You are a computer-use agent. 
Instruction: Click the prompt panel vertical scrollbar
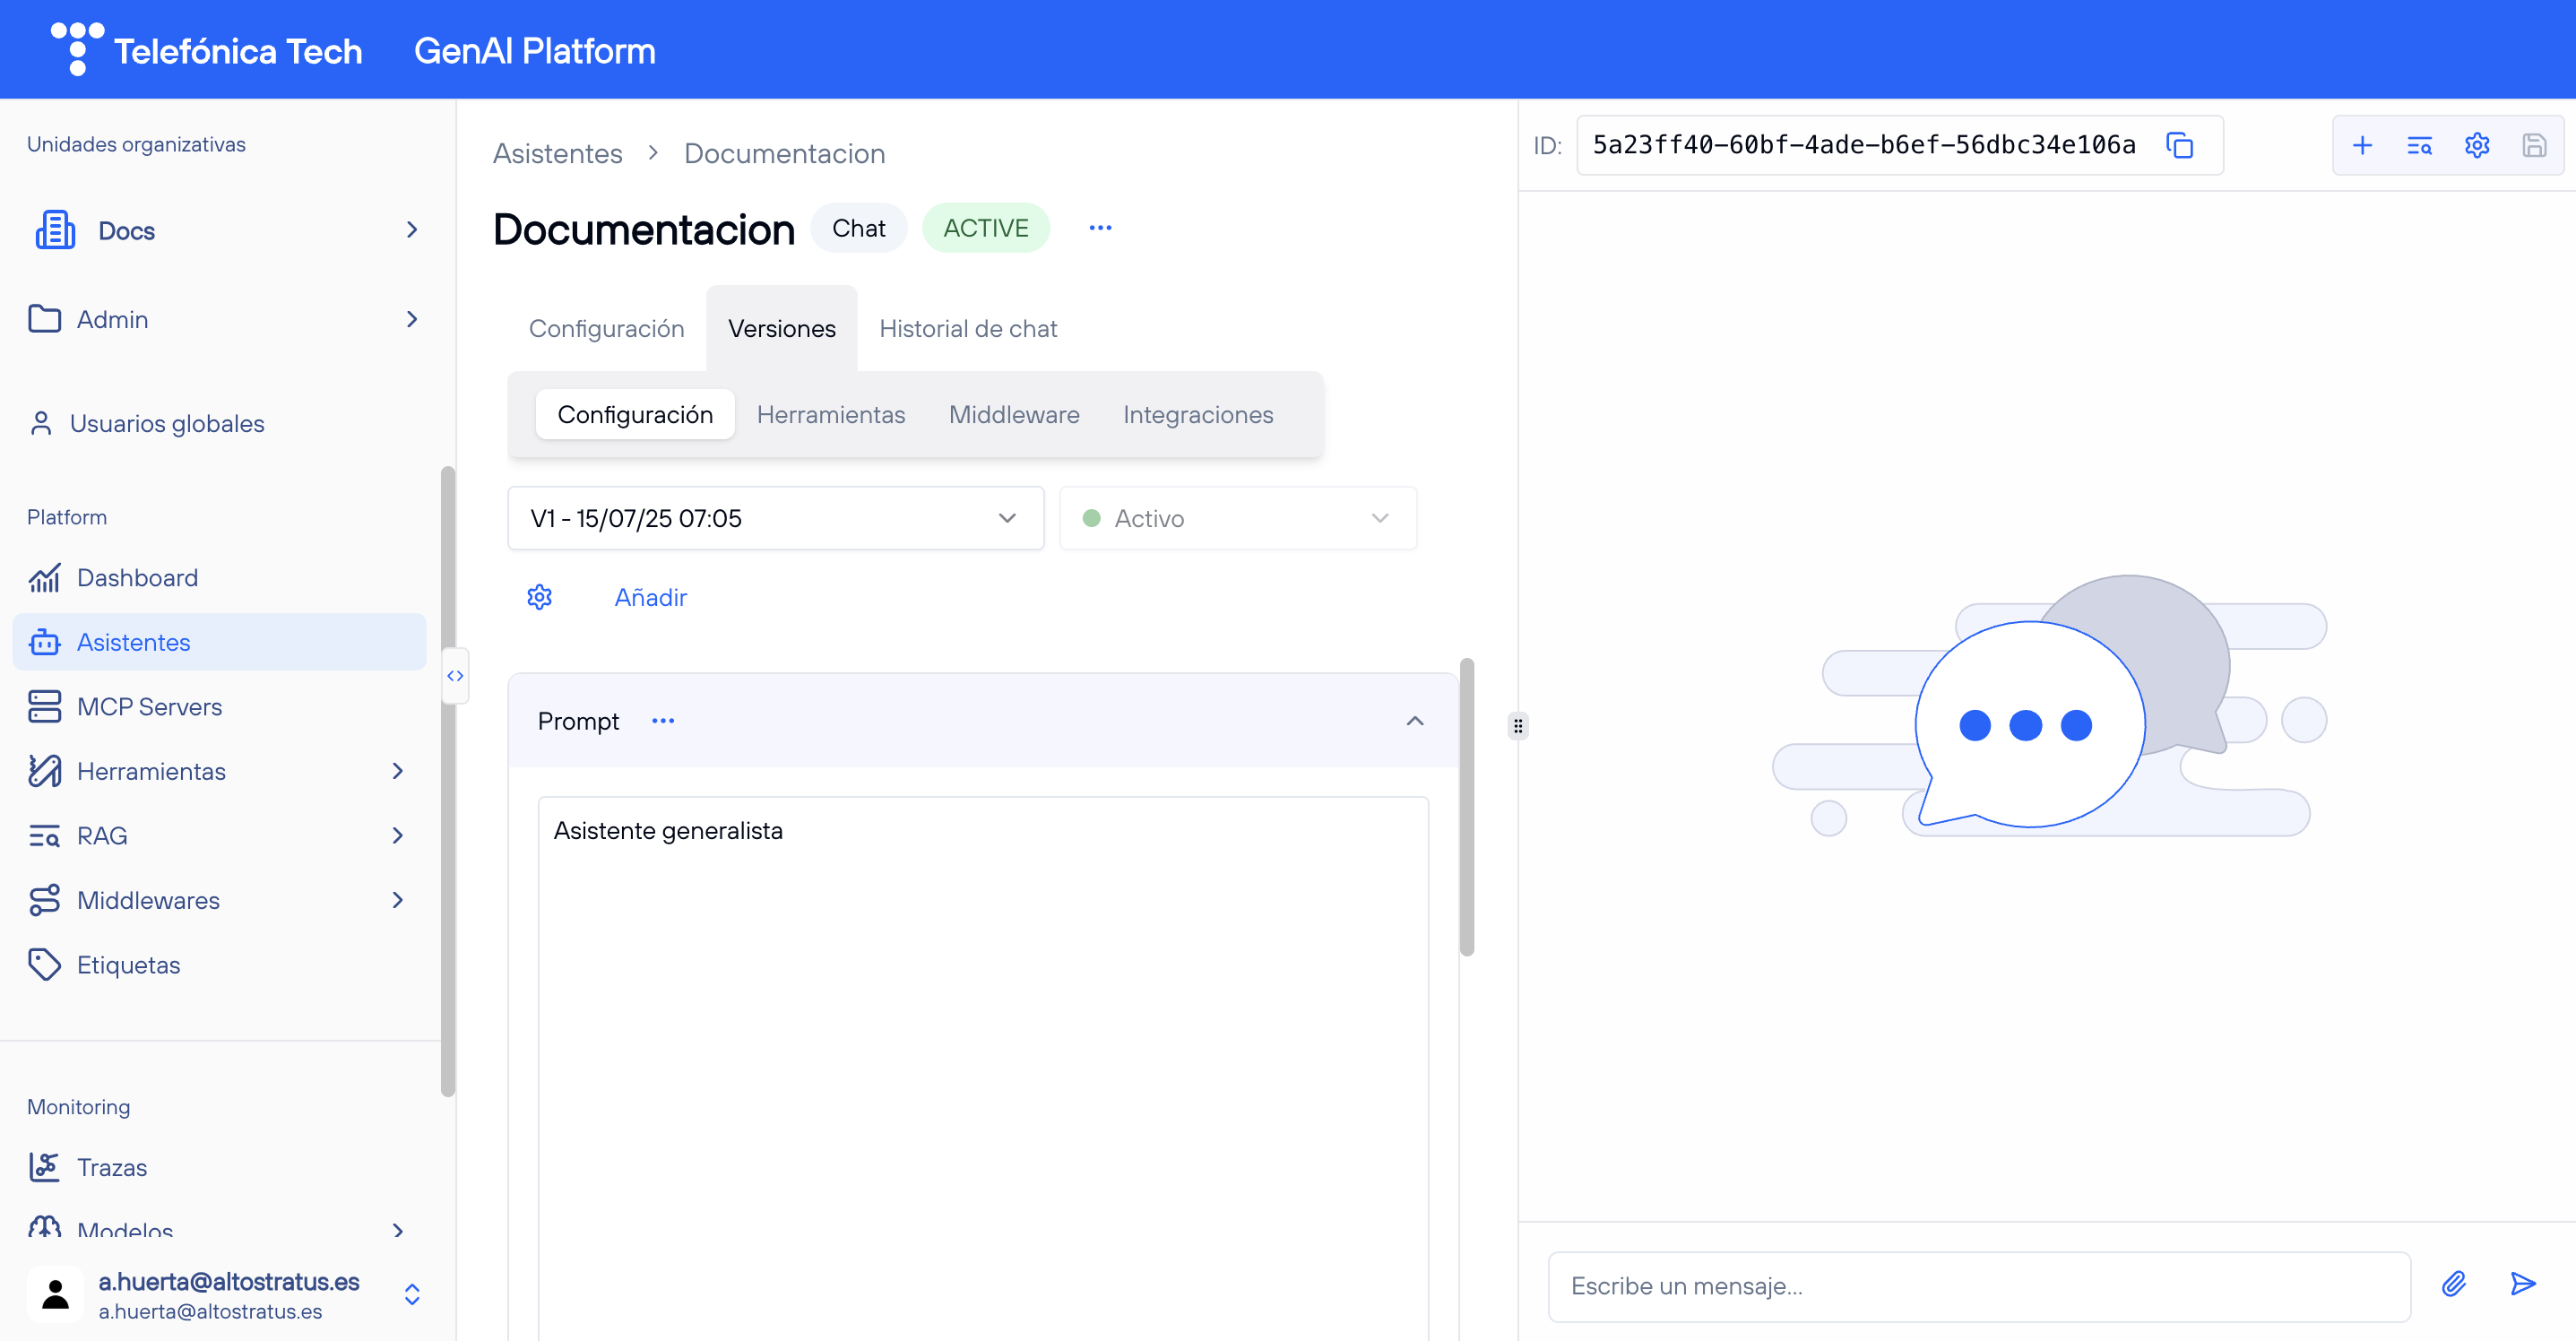(1466, 806)
